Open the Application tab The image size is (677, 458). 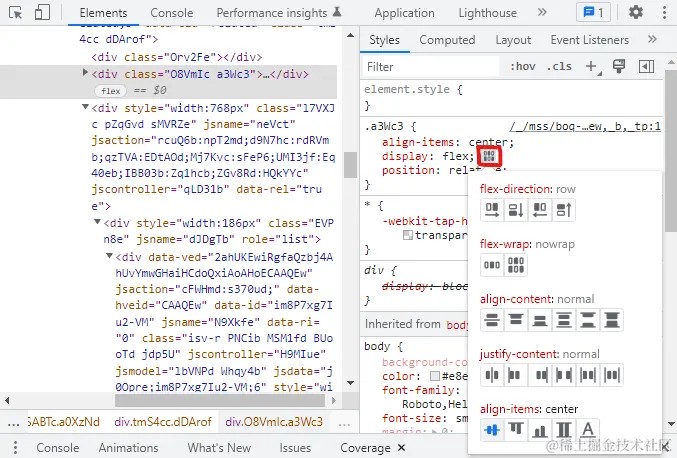(405, 13)
